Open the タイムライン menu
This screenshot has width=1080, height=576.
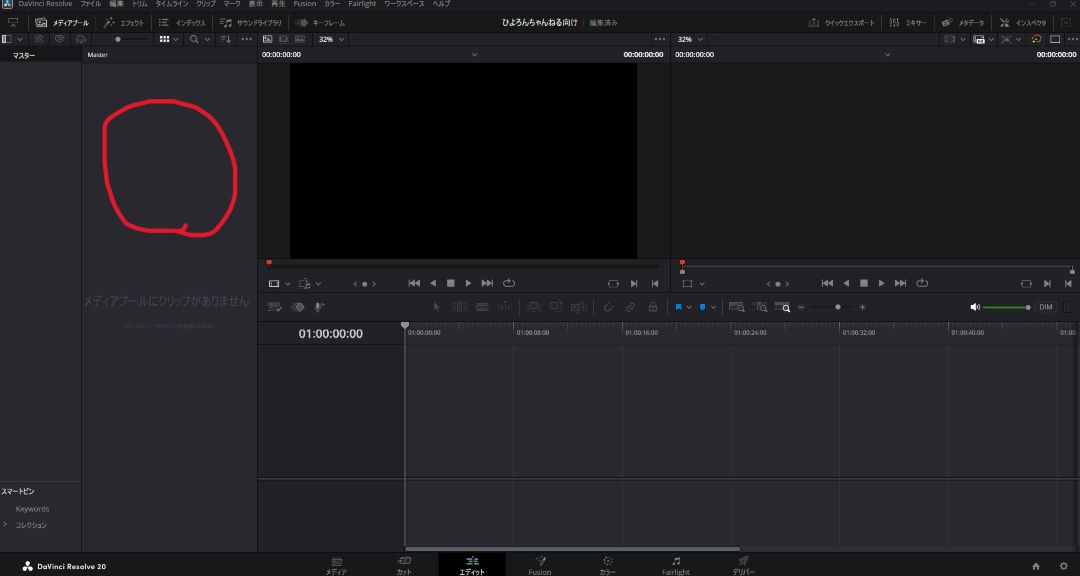point(171,4)
